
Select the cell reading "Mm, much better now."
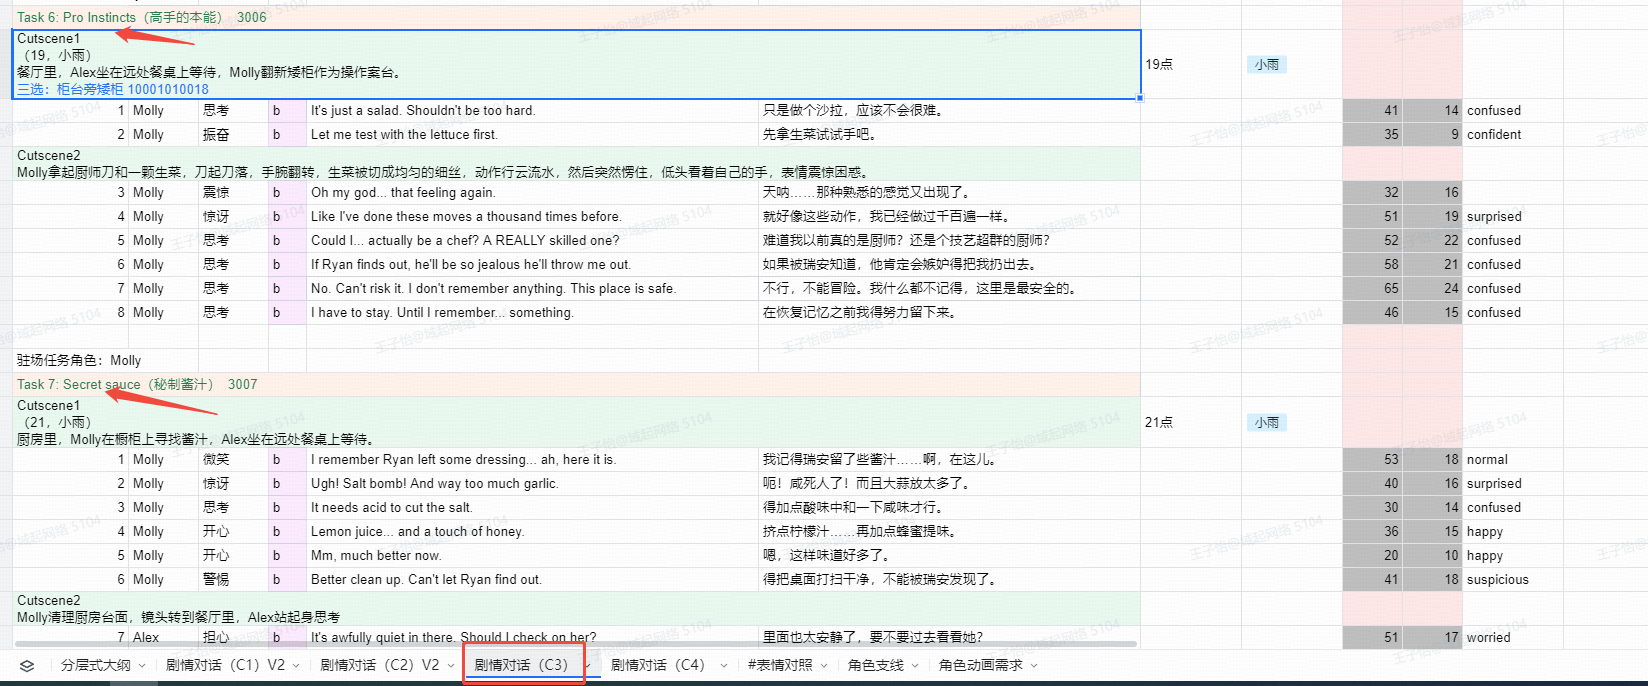click(376, 556)
